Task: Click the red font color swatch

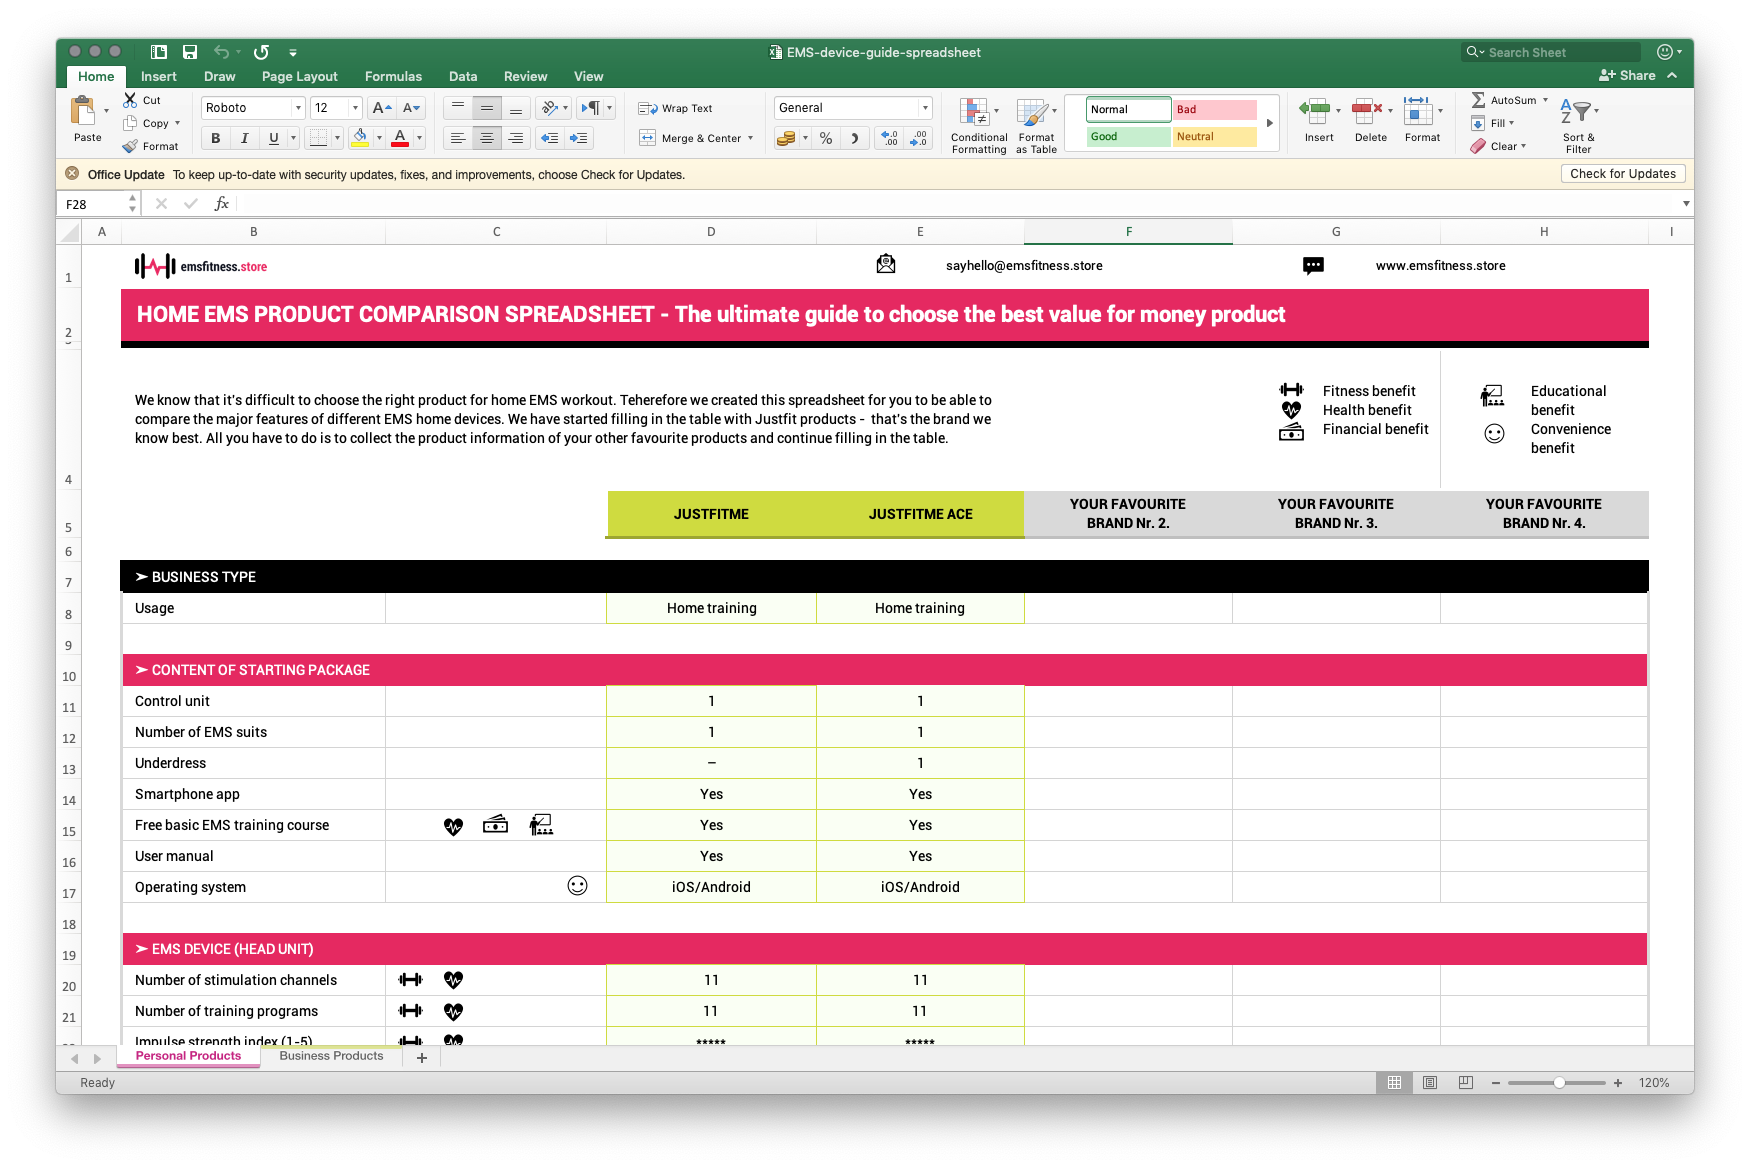Action: click(x=400, y=138)
